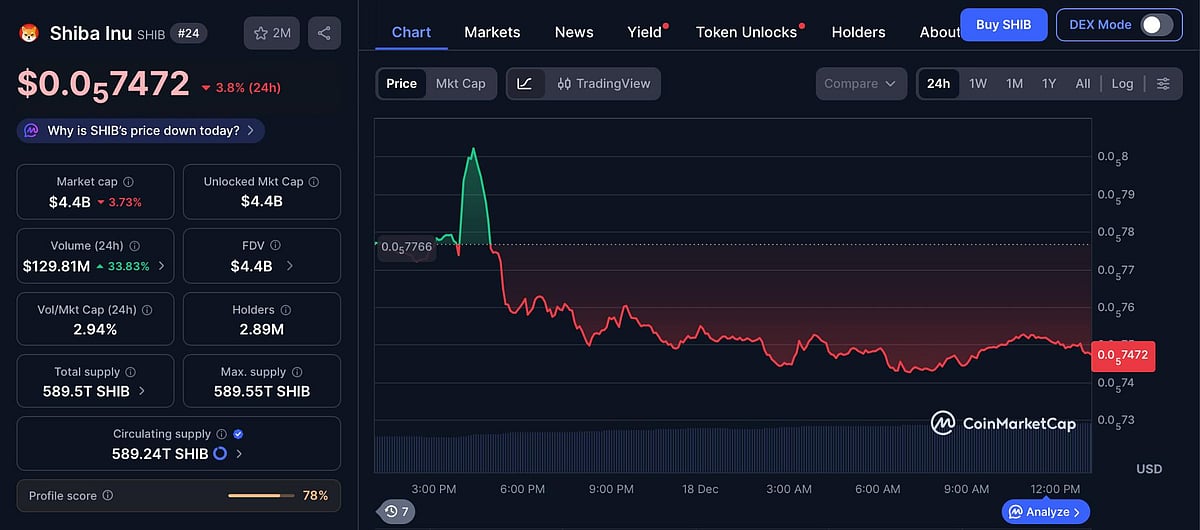1200x530 pixels.
Task: Click the verified badge by Circulating supply
Action: click(x=238, y=434)
